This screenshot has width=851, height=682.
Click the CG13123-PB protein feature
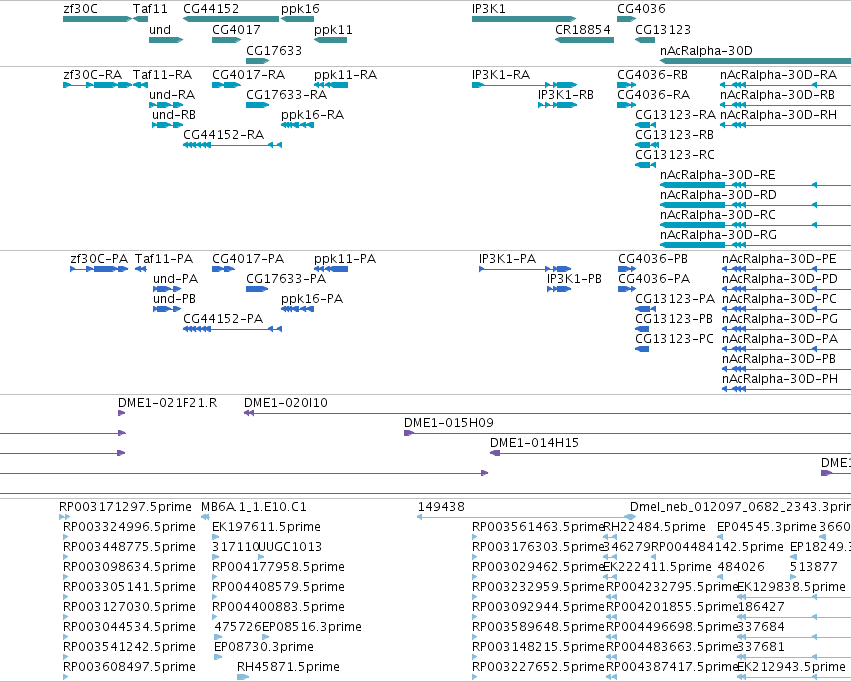coord(642,329)
